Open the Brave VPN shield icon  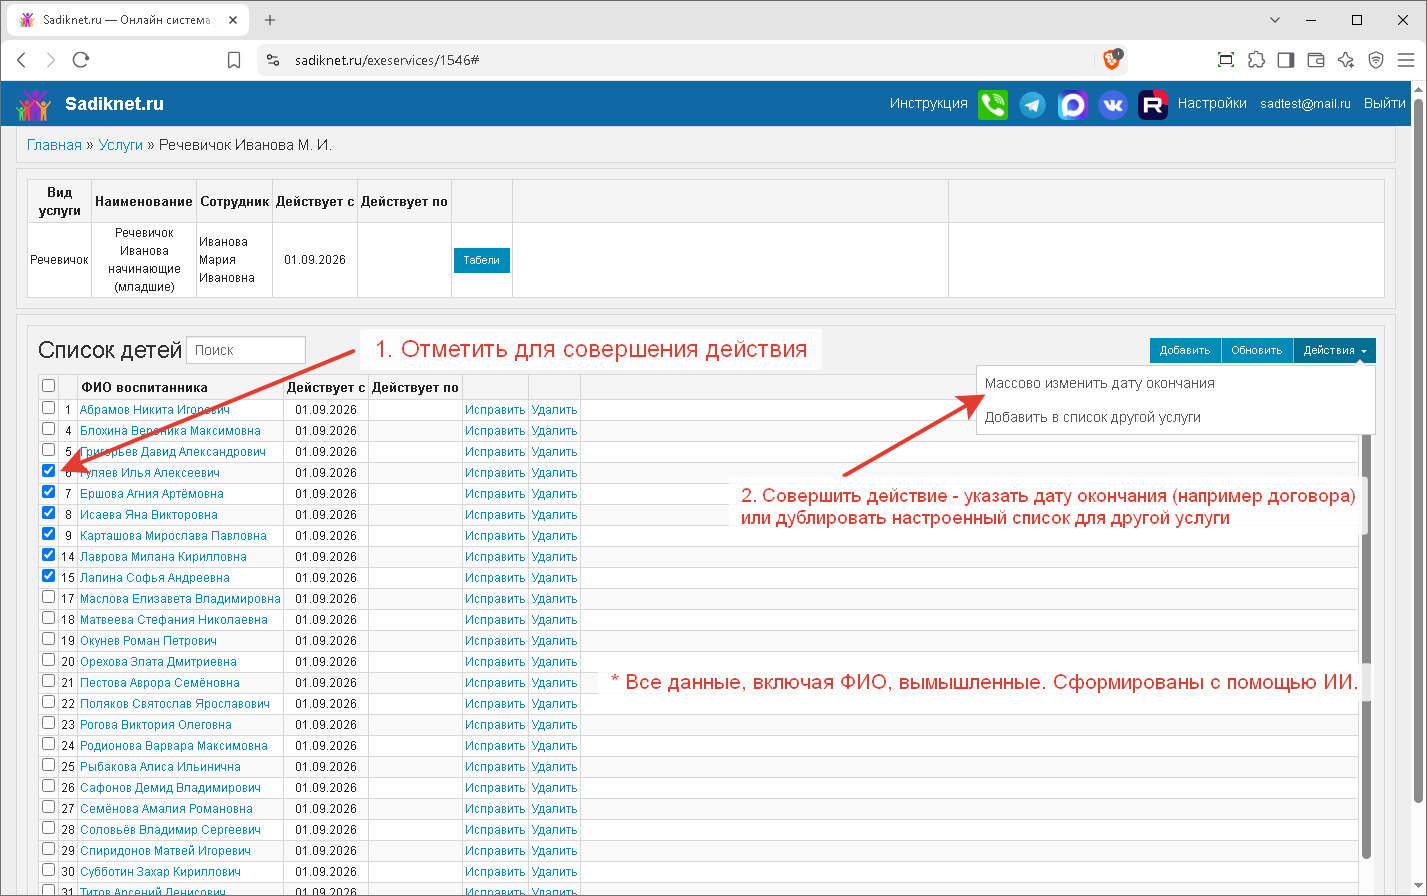1376,60
